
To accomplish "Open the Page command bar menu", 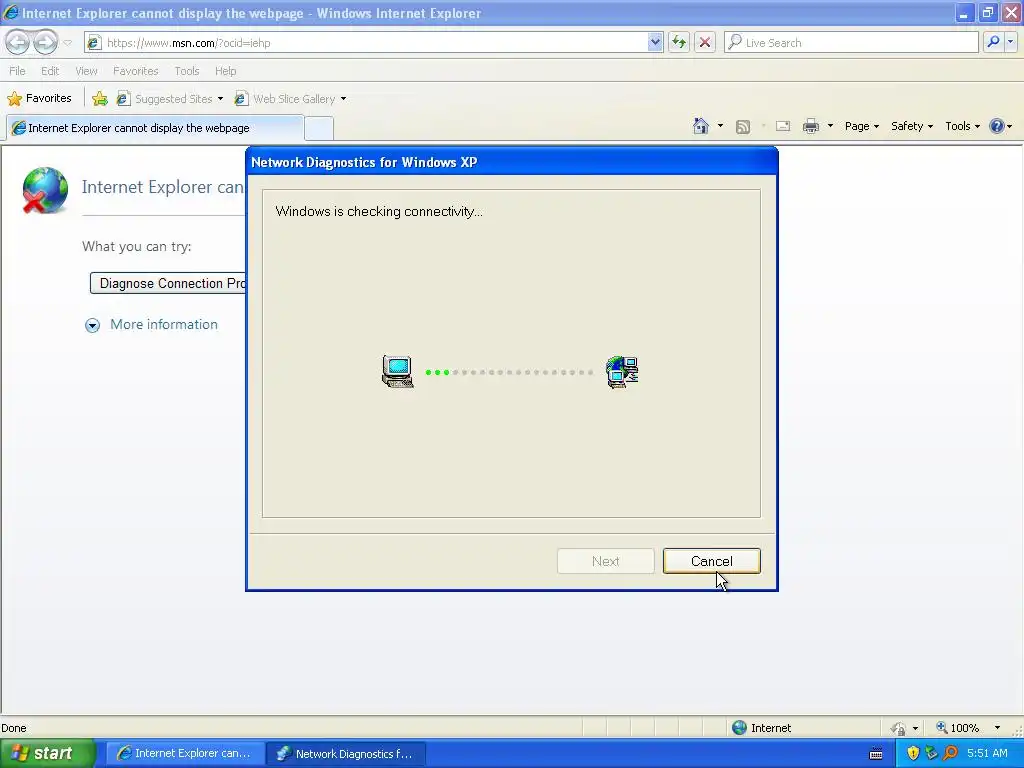I will click(861, 126).
